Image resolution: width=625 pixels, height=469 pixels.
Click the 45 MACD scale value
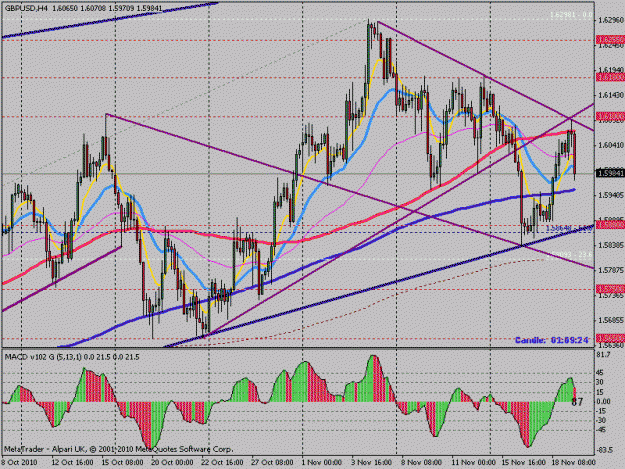[x=599, y=373]
